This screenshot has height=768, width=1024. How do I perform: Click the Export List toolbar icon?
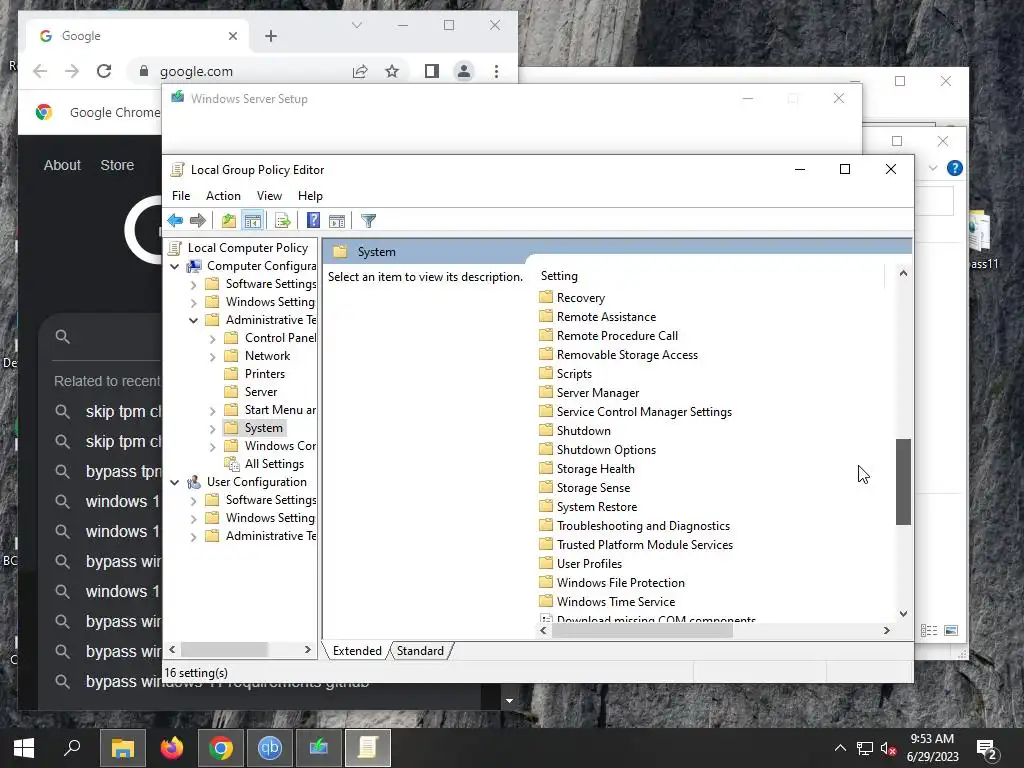282,221
